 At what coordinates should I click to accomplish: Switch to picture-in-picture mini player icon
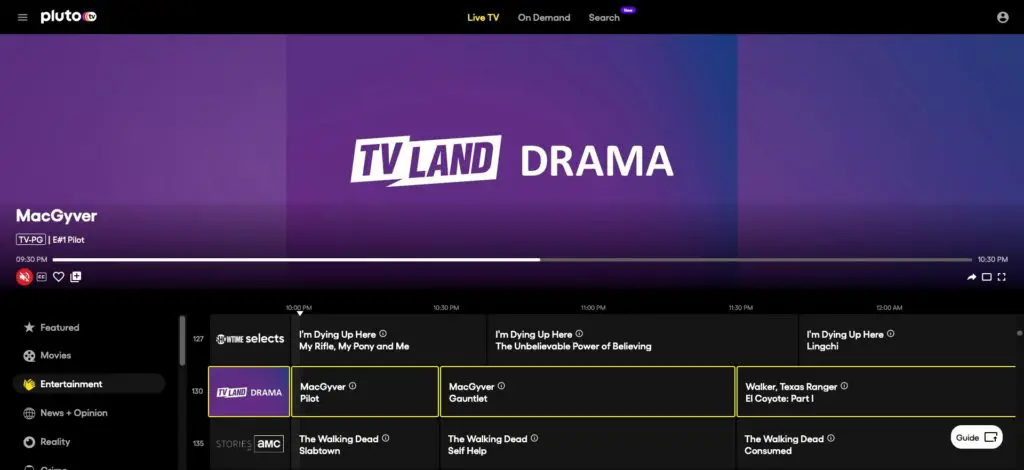point(987,277)
